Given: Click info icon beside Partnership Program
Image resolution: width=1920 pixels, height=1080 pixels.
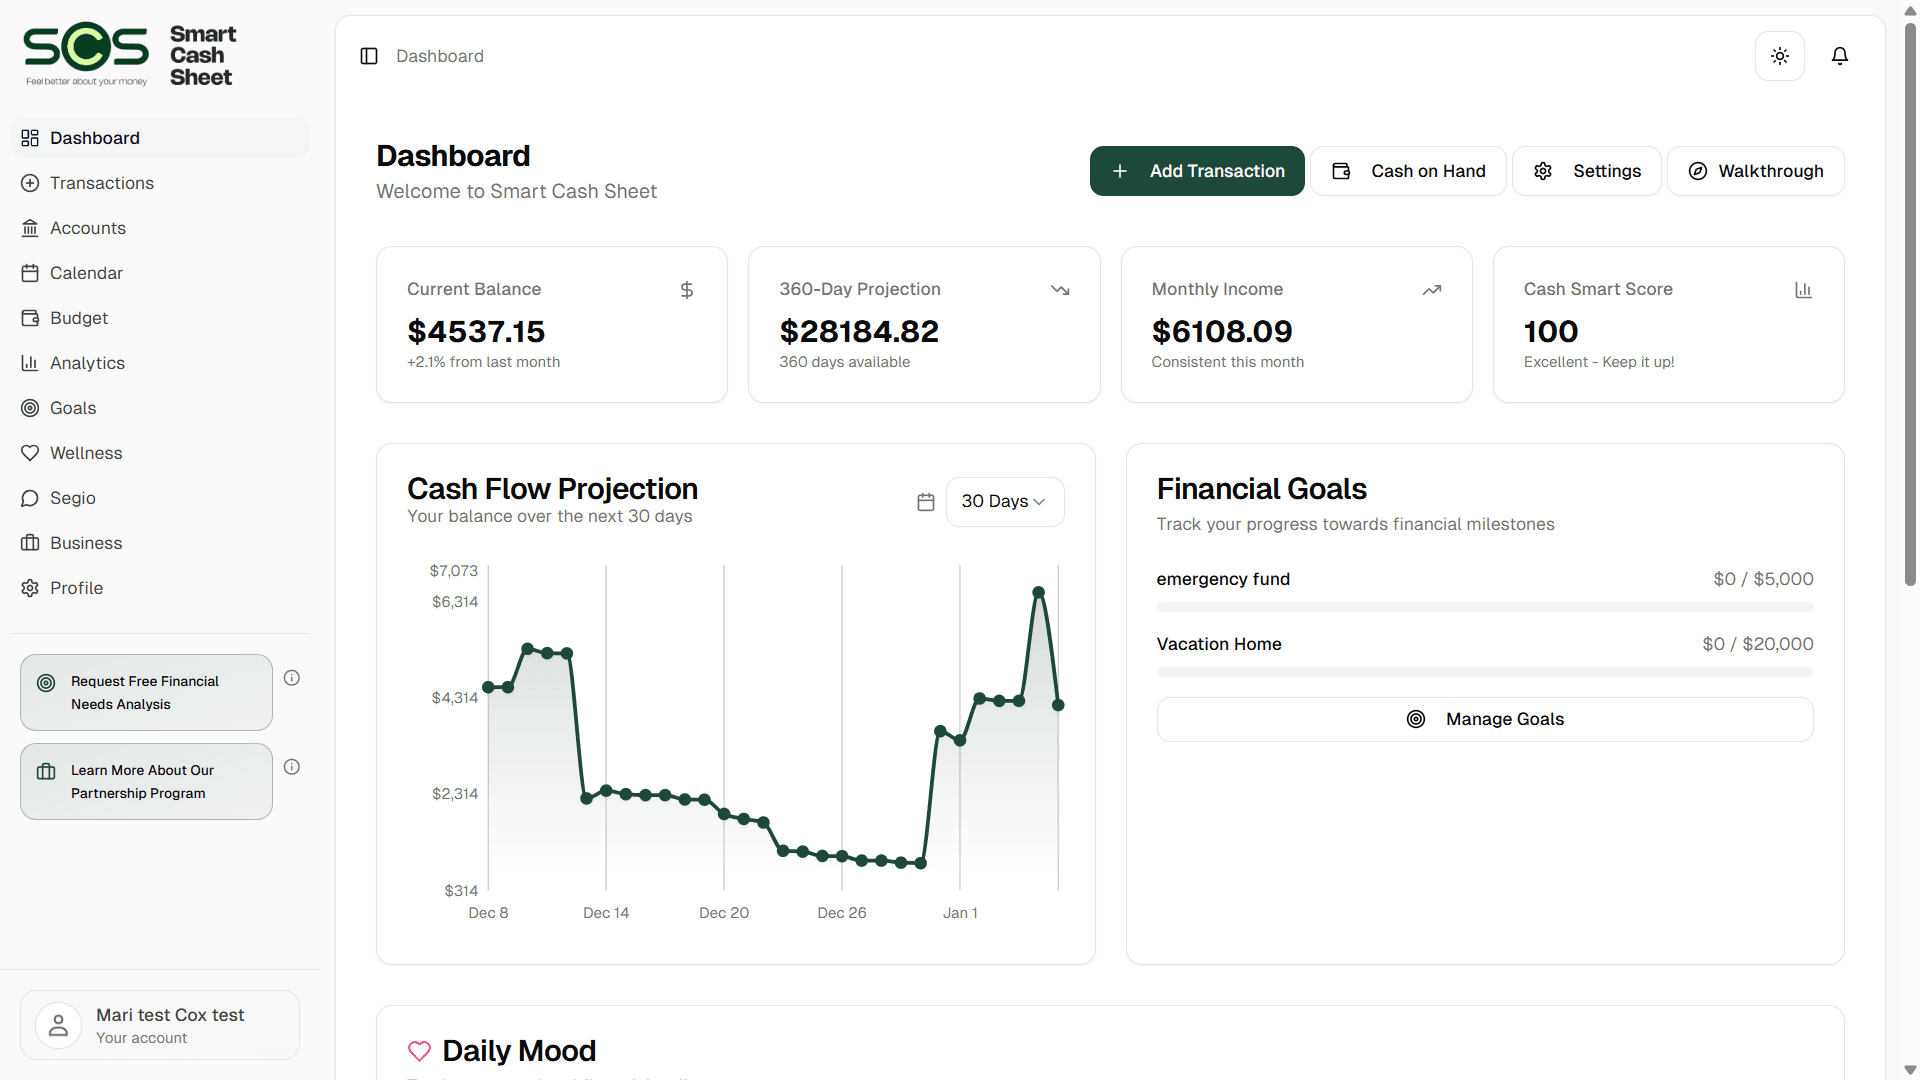Looking at the screenshot, I should [292, 767].
